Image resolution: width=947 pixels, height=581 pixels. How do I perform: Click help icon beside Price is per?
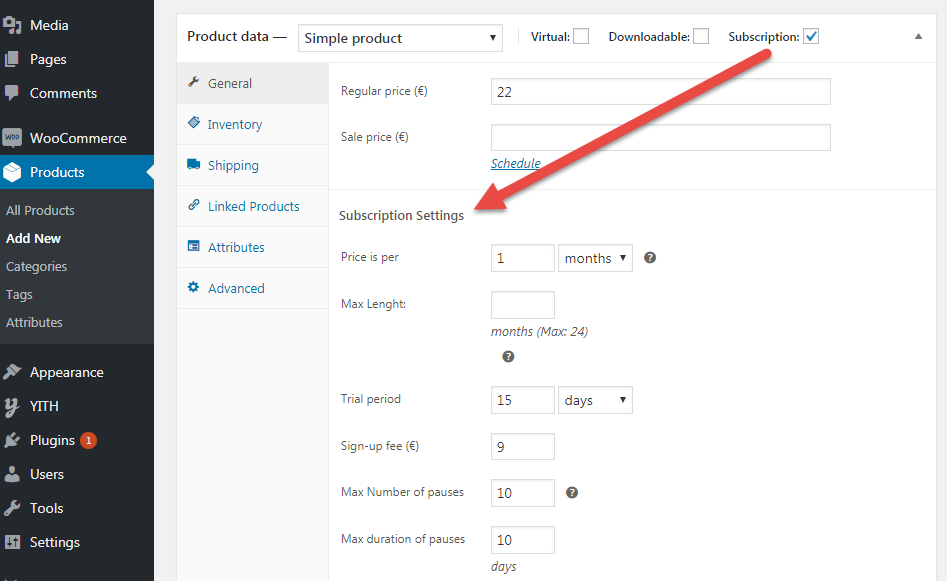tap(650, 258)
